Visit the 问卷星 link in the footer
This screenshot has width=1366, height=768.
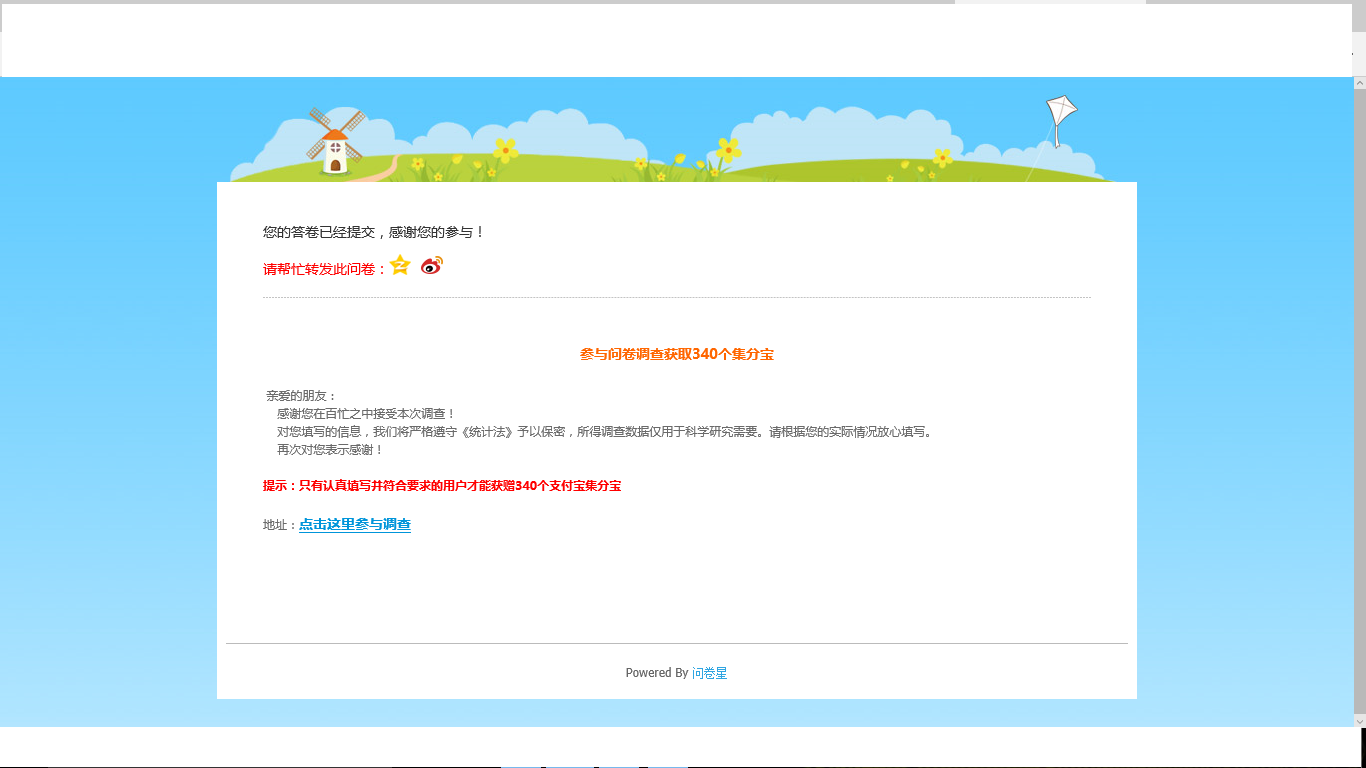(x=710, y=673)
